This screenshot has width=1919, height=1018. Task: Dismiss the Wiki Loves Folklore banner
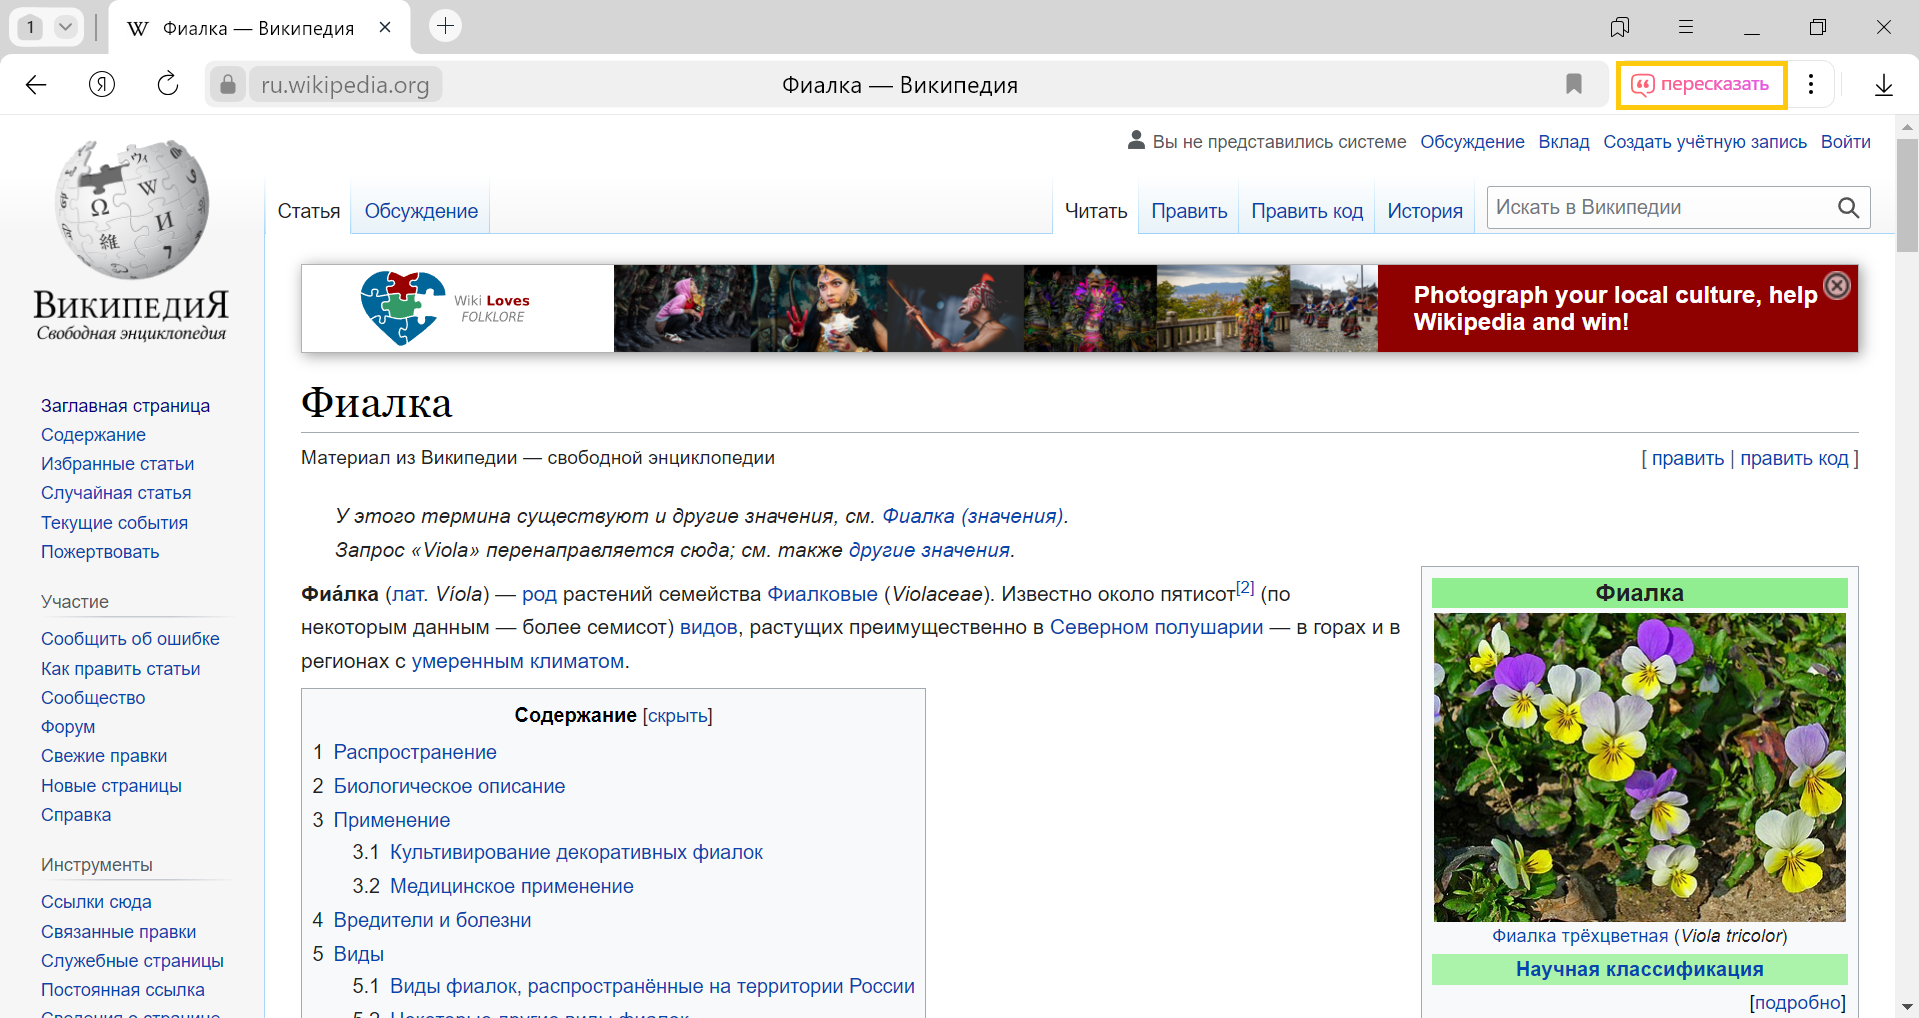point(1837,286)
